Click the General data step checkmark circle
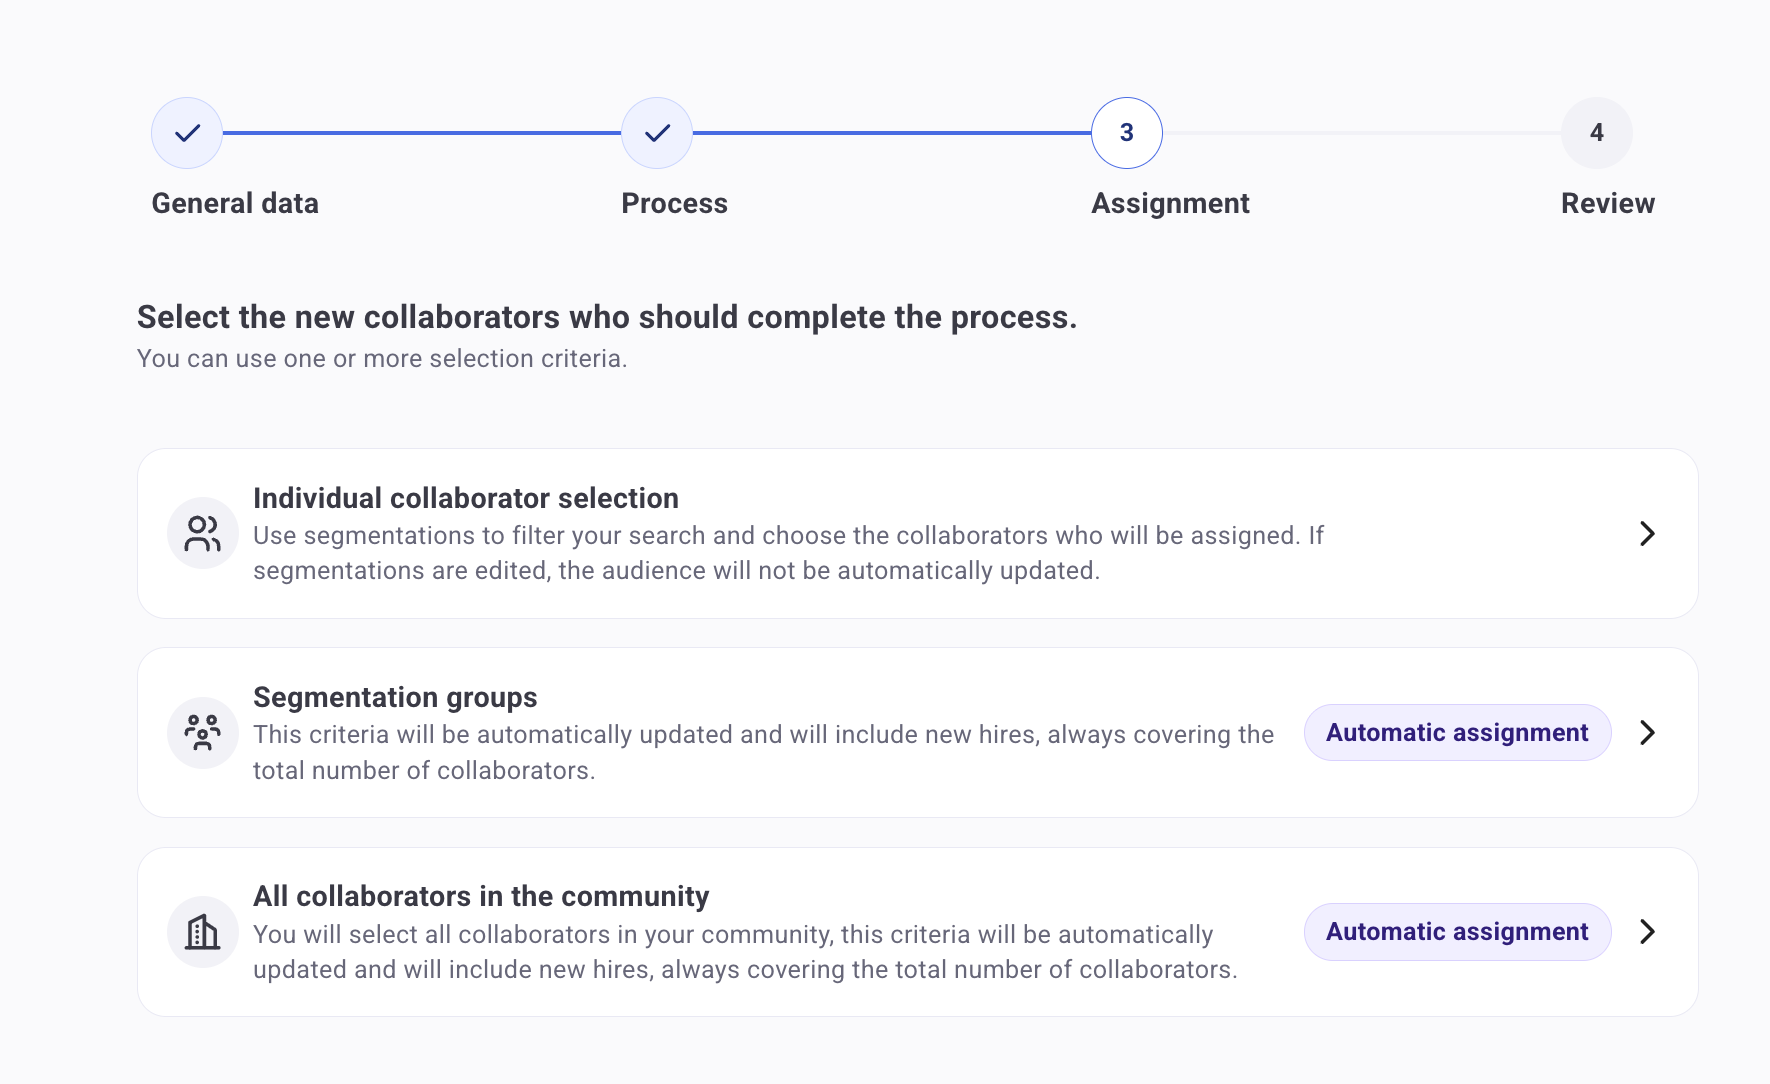1770x1084 pixels. point(187,133)
